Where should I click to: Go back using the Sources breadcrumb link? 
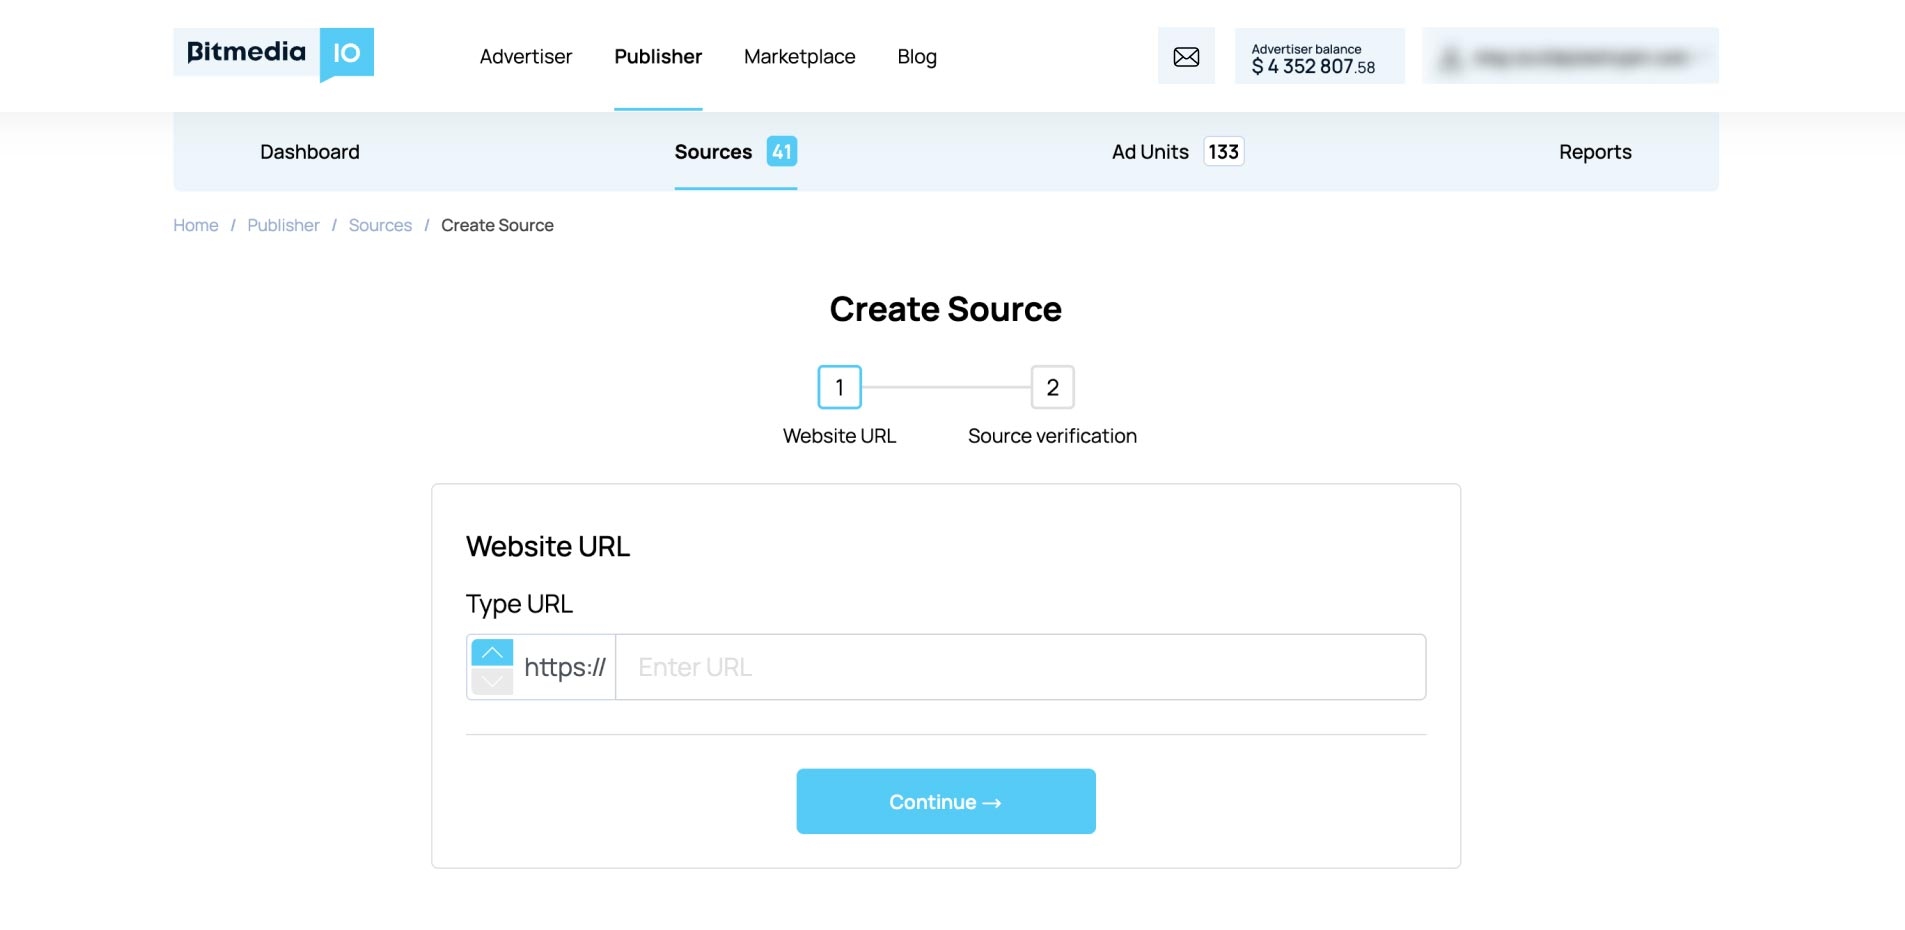pyautogui.click(x=379, y=225)
